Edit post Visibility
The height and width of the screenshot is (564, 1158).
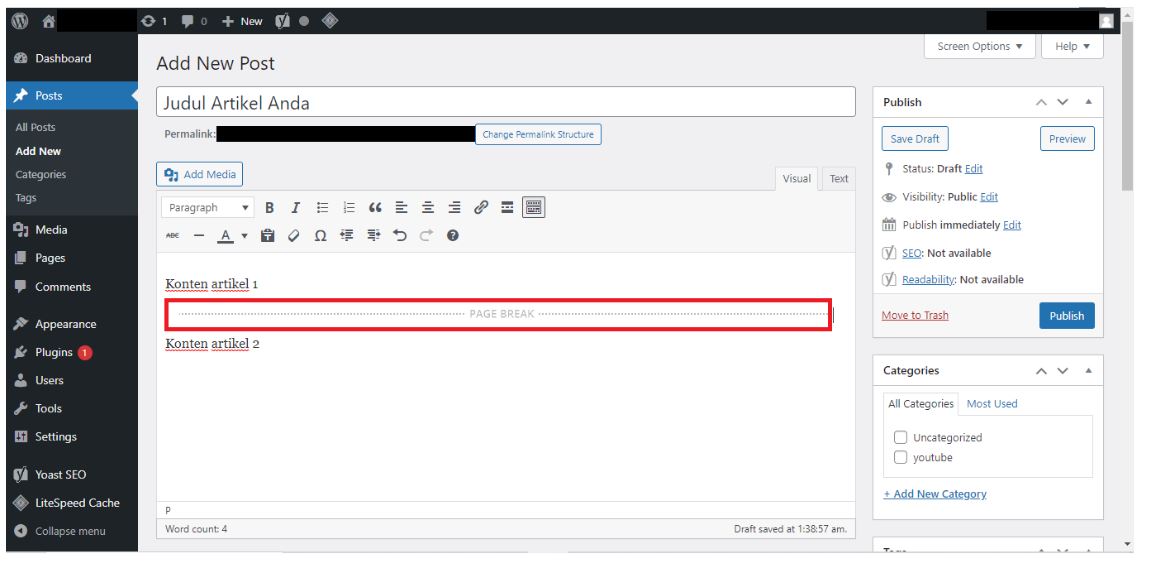pyautogui.click(x=989, y=196)
